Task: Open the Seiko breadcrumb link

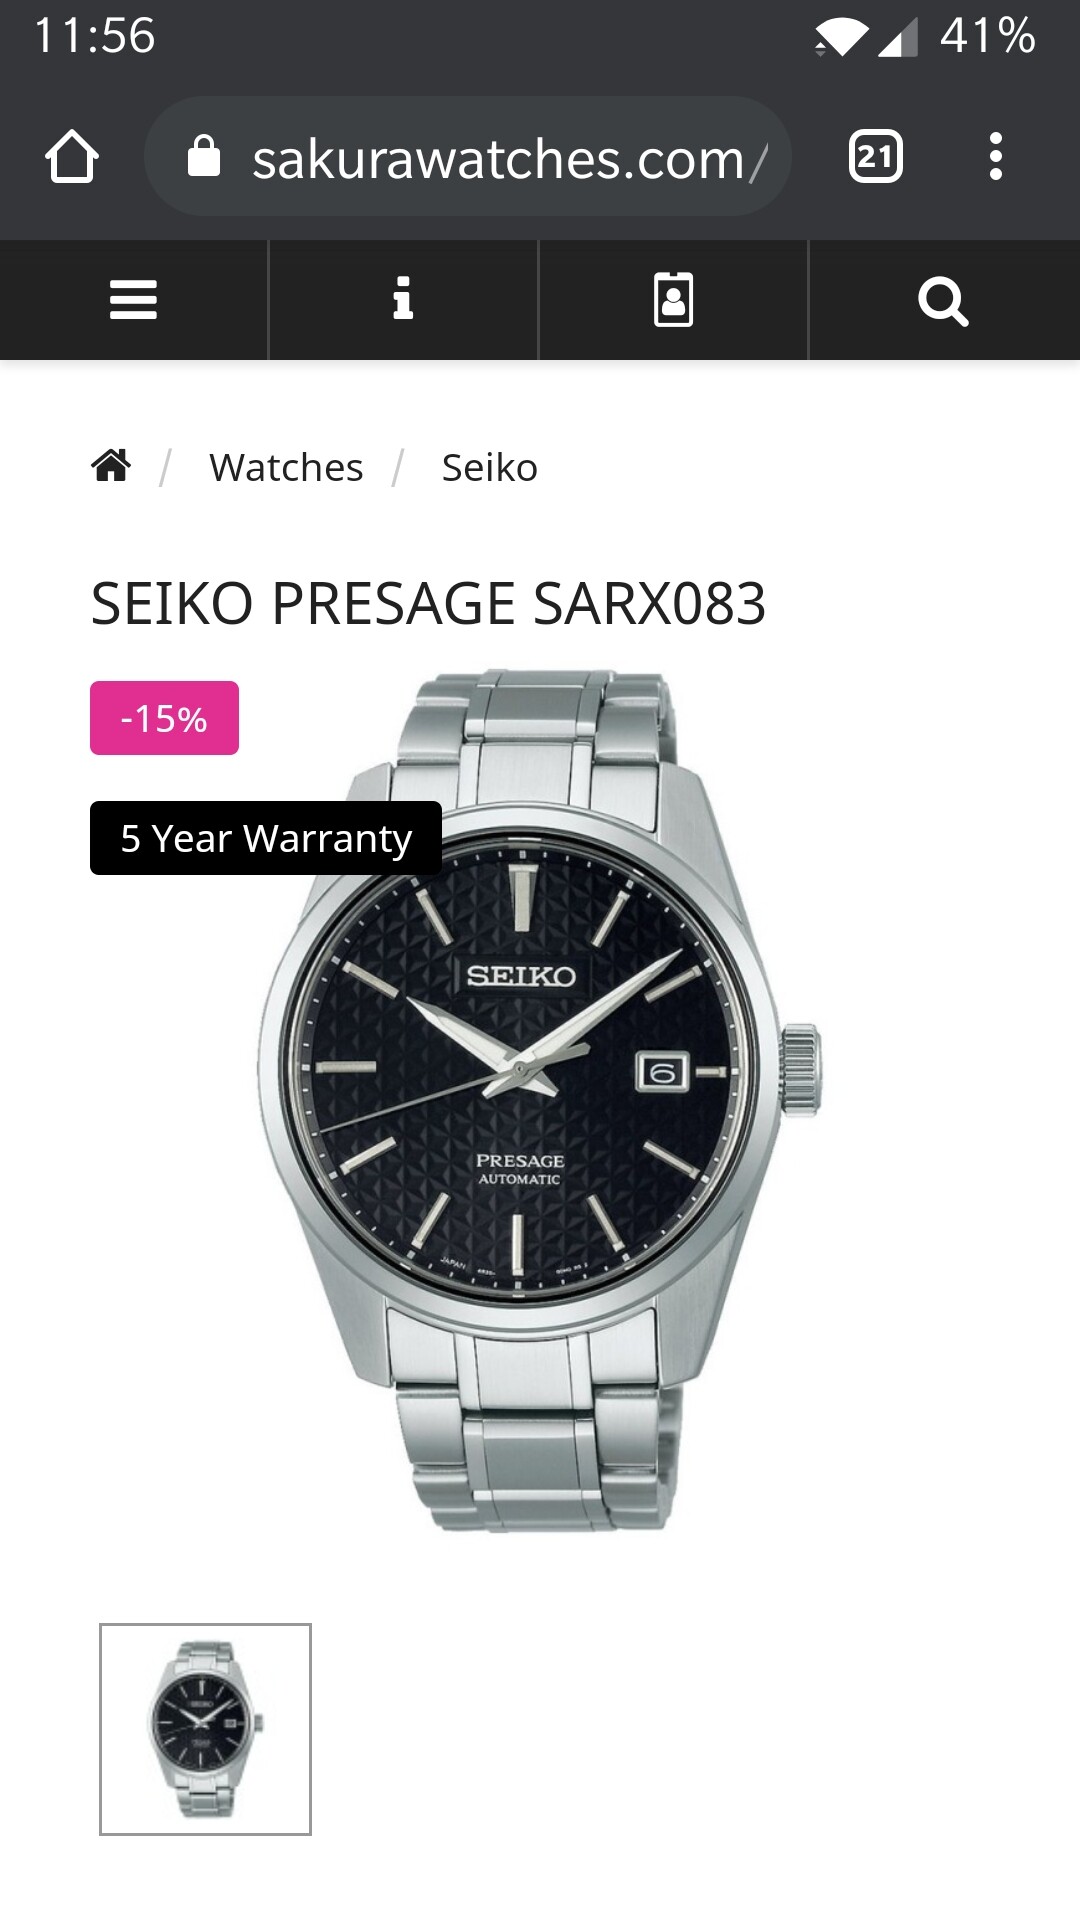Action: tap(490, 467)
